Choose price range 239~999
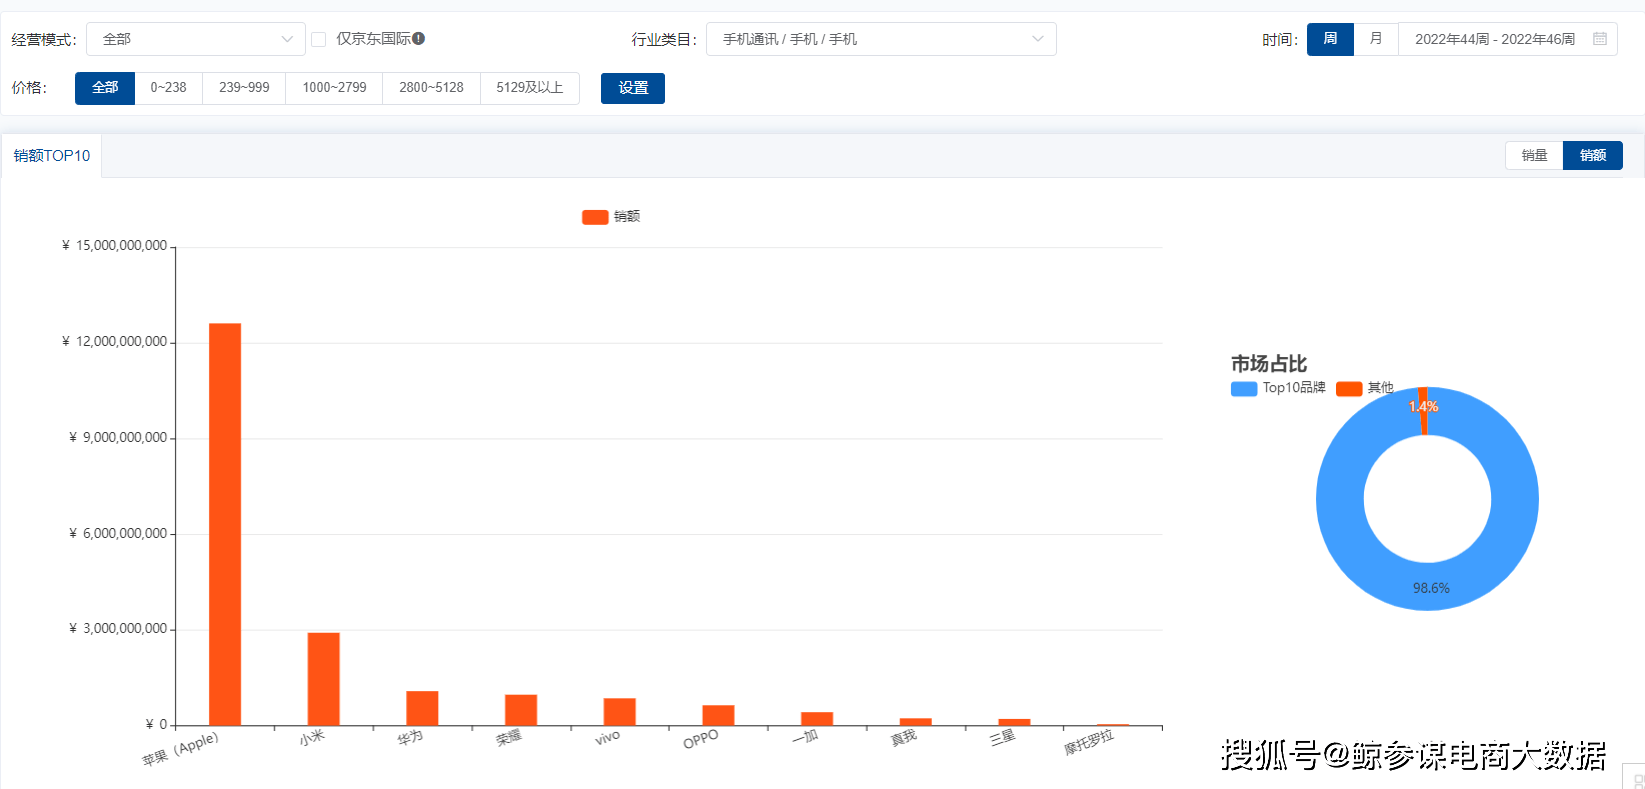Viewport: 1645px width, 789px height. click(244, 88)
